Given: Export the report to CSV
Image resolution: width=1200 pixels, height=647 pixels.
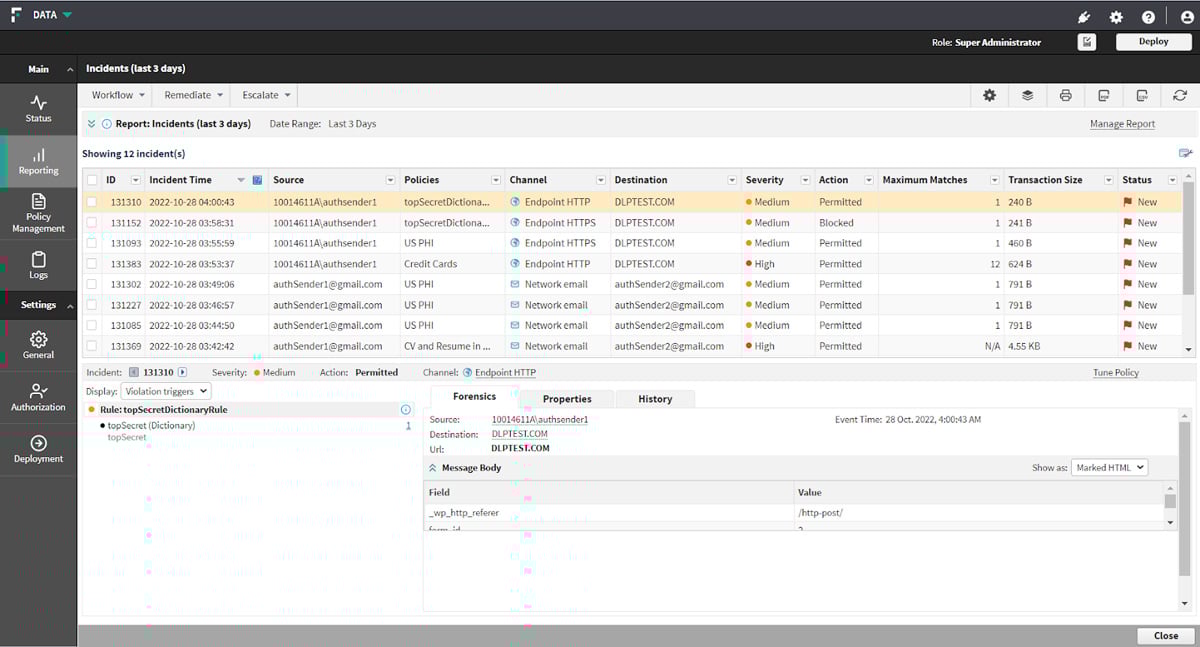Looking at the screenshot, I should click(1141, 95).
